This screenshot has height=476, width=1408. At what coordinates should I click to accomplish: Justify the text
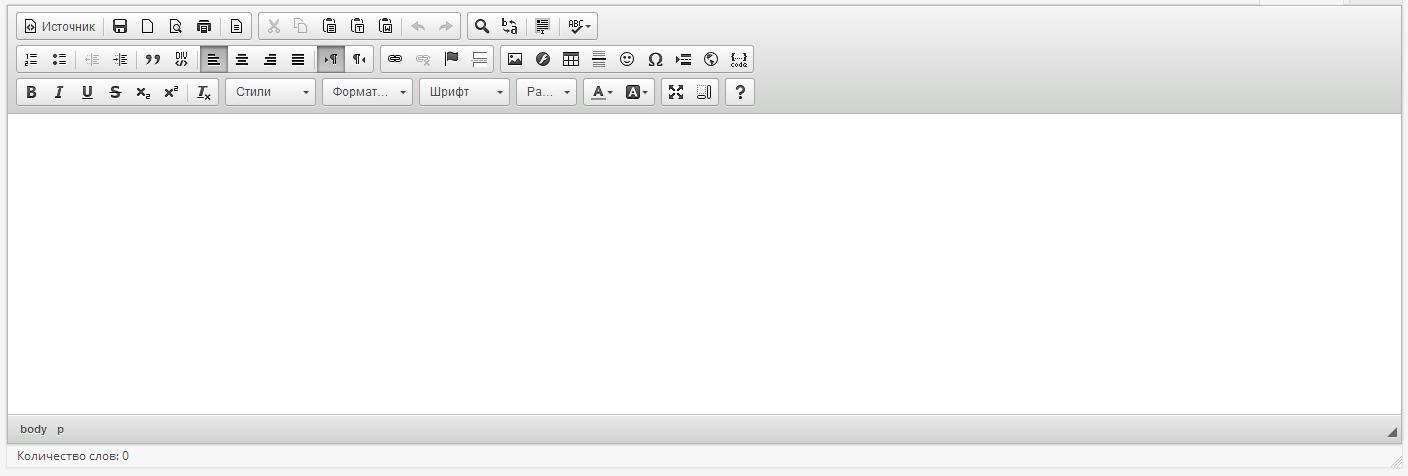298,59
